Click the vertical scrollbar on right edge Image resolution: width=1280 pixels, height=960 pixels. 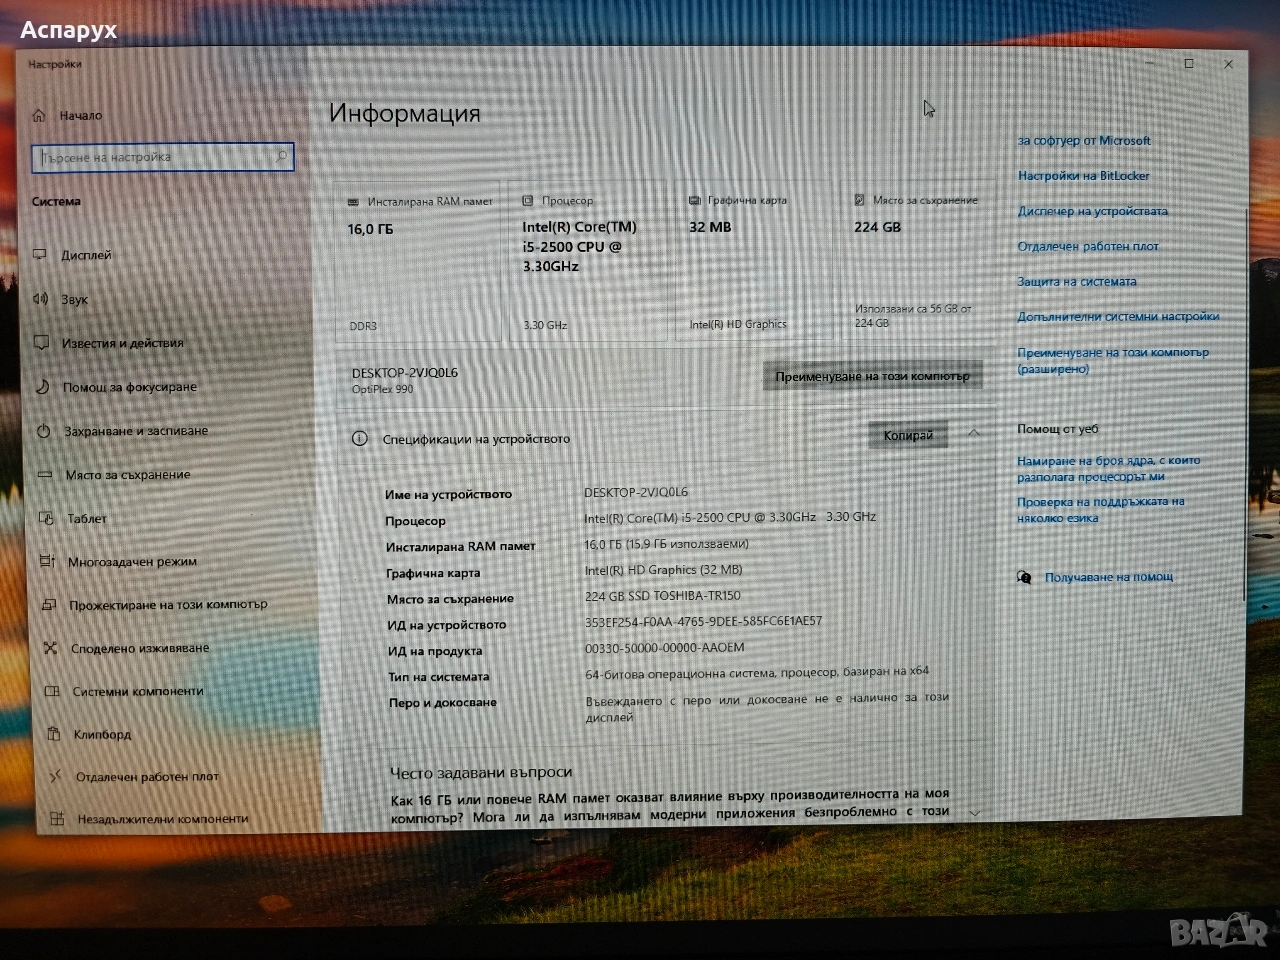[x=1245, y=400]
